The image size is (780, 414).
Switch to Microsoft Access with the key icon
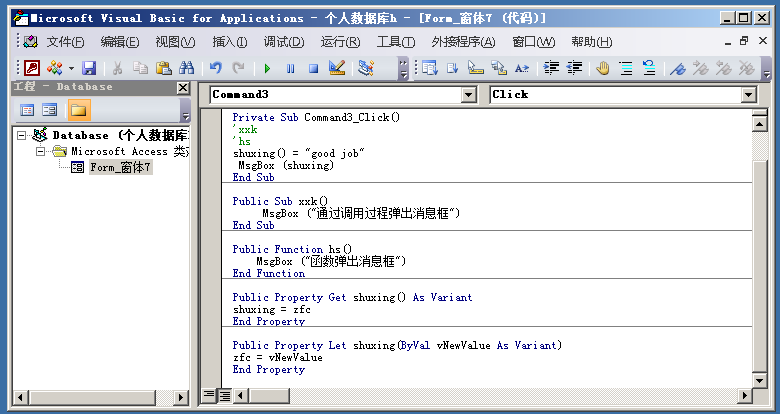32,68
